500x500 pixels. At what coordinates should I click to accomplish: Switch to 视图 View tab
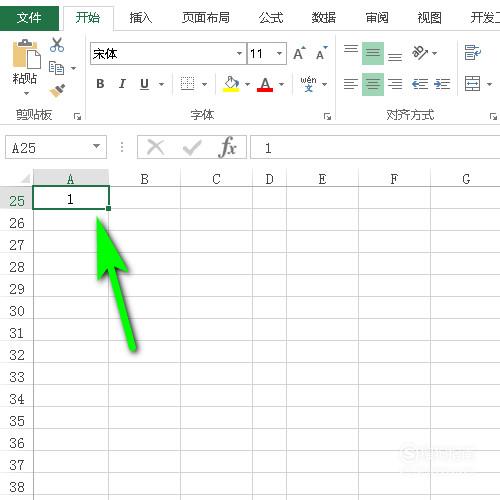(429, 17)
